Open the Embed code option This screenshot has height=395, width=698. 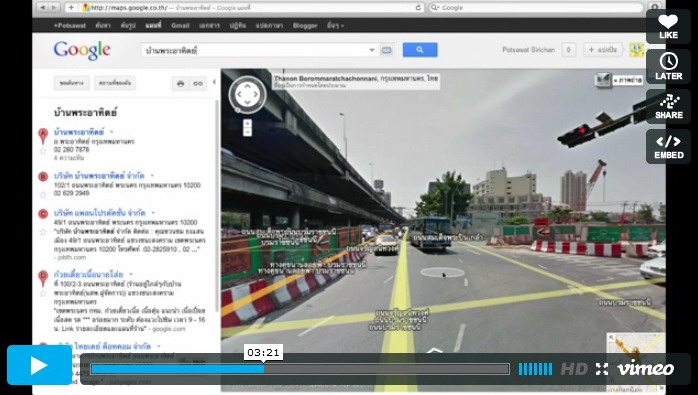668,147
